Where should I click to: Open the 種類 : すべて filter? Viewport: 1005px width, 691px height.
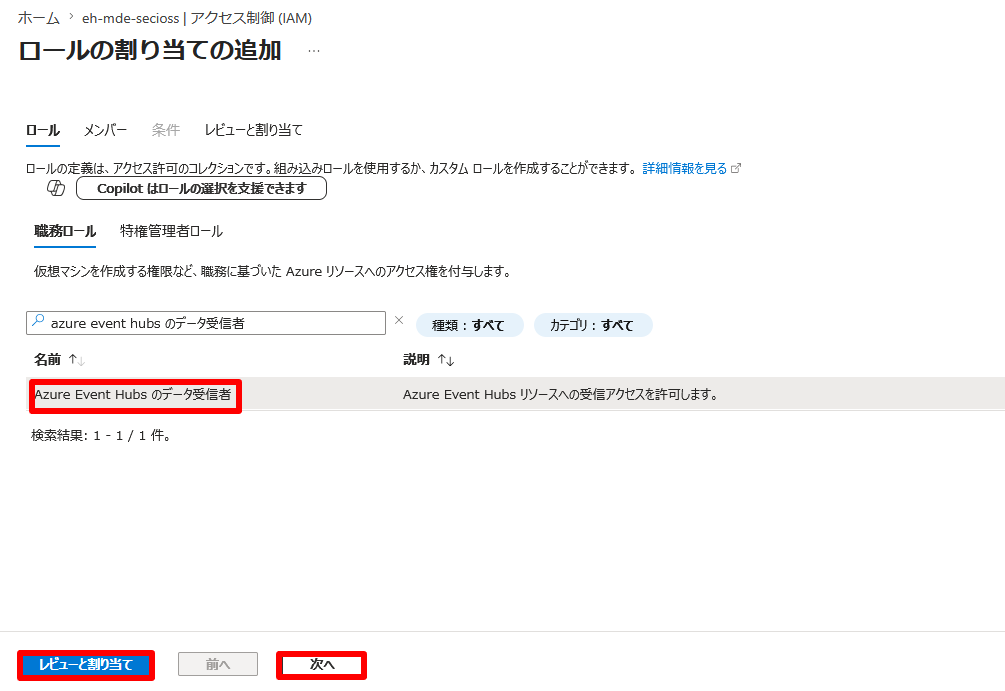469,325
